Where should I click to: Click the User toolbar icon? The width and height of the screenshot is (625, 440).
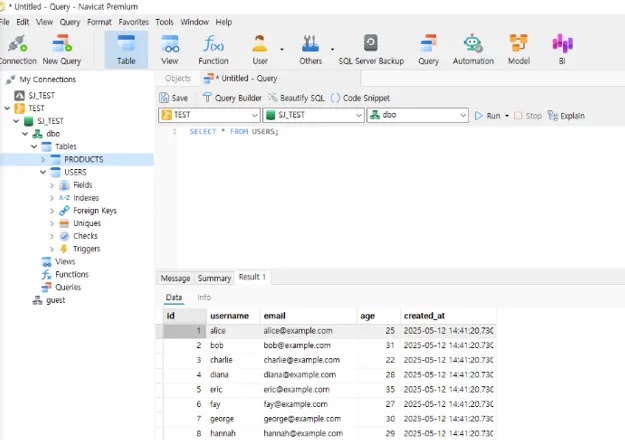[260, 50]
